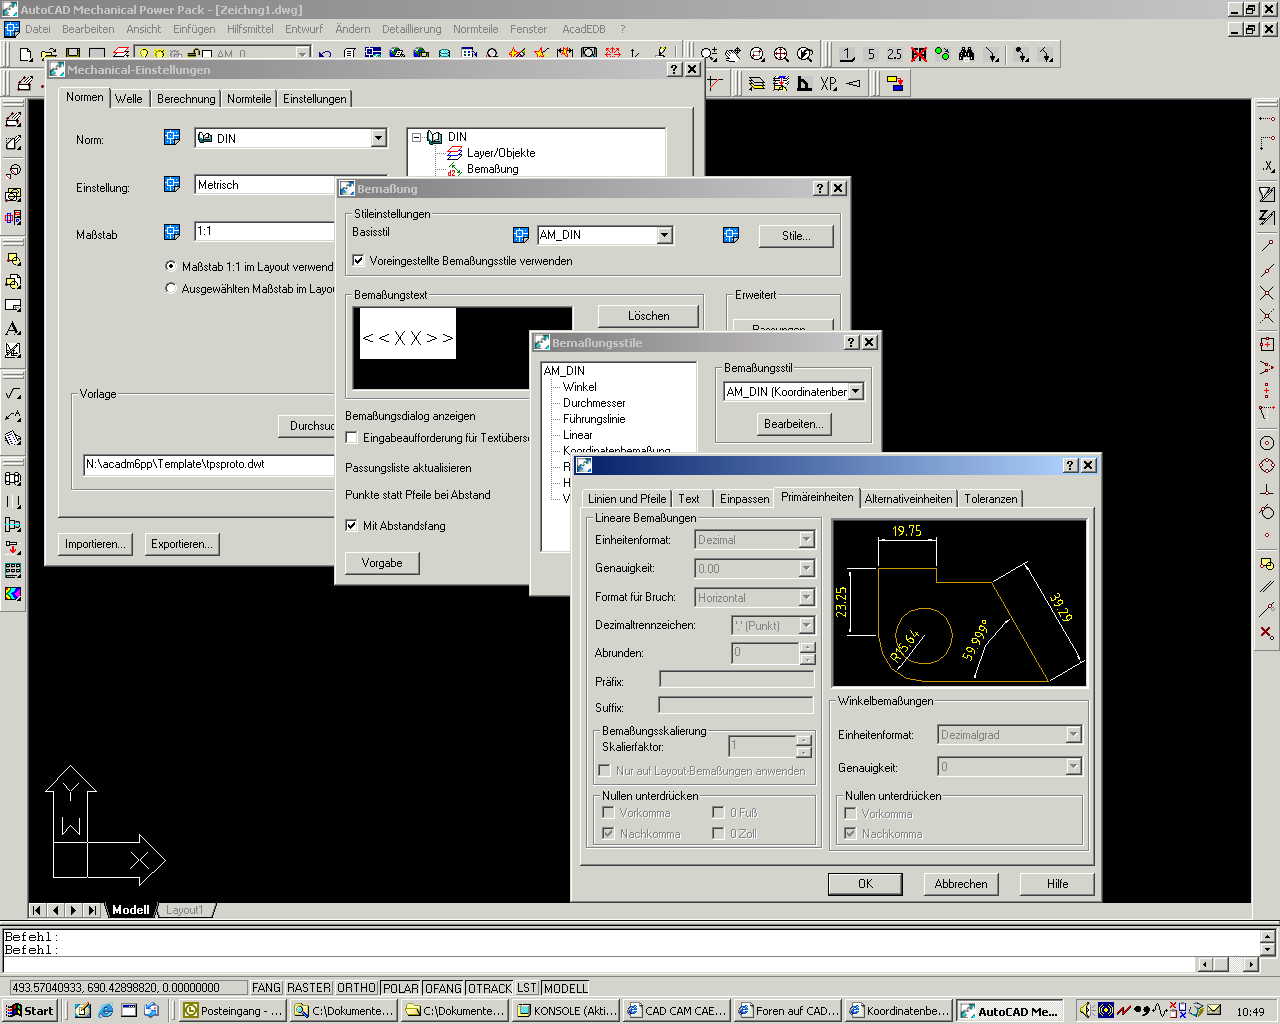Click the Undo arrow toolbar icon
This screenshot has width=1280, height=1024.
(x=325, y=55)
